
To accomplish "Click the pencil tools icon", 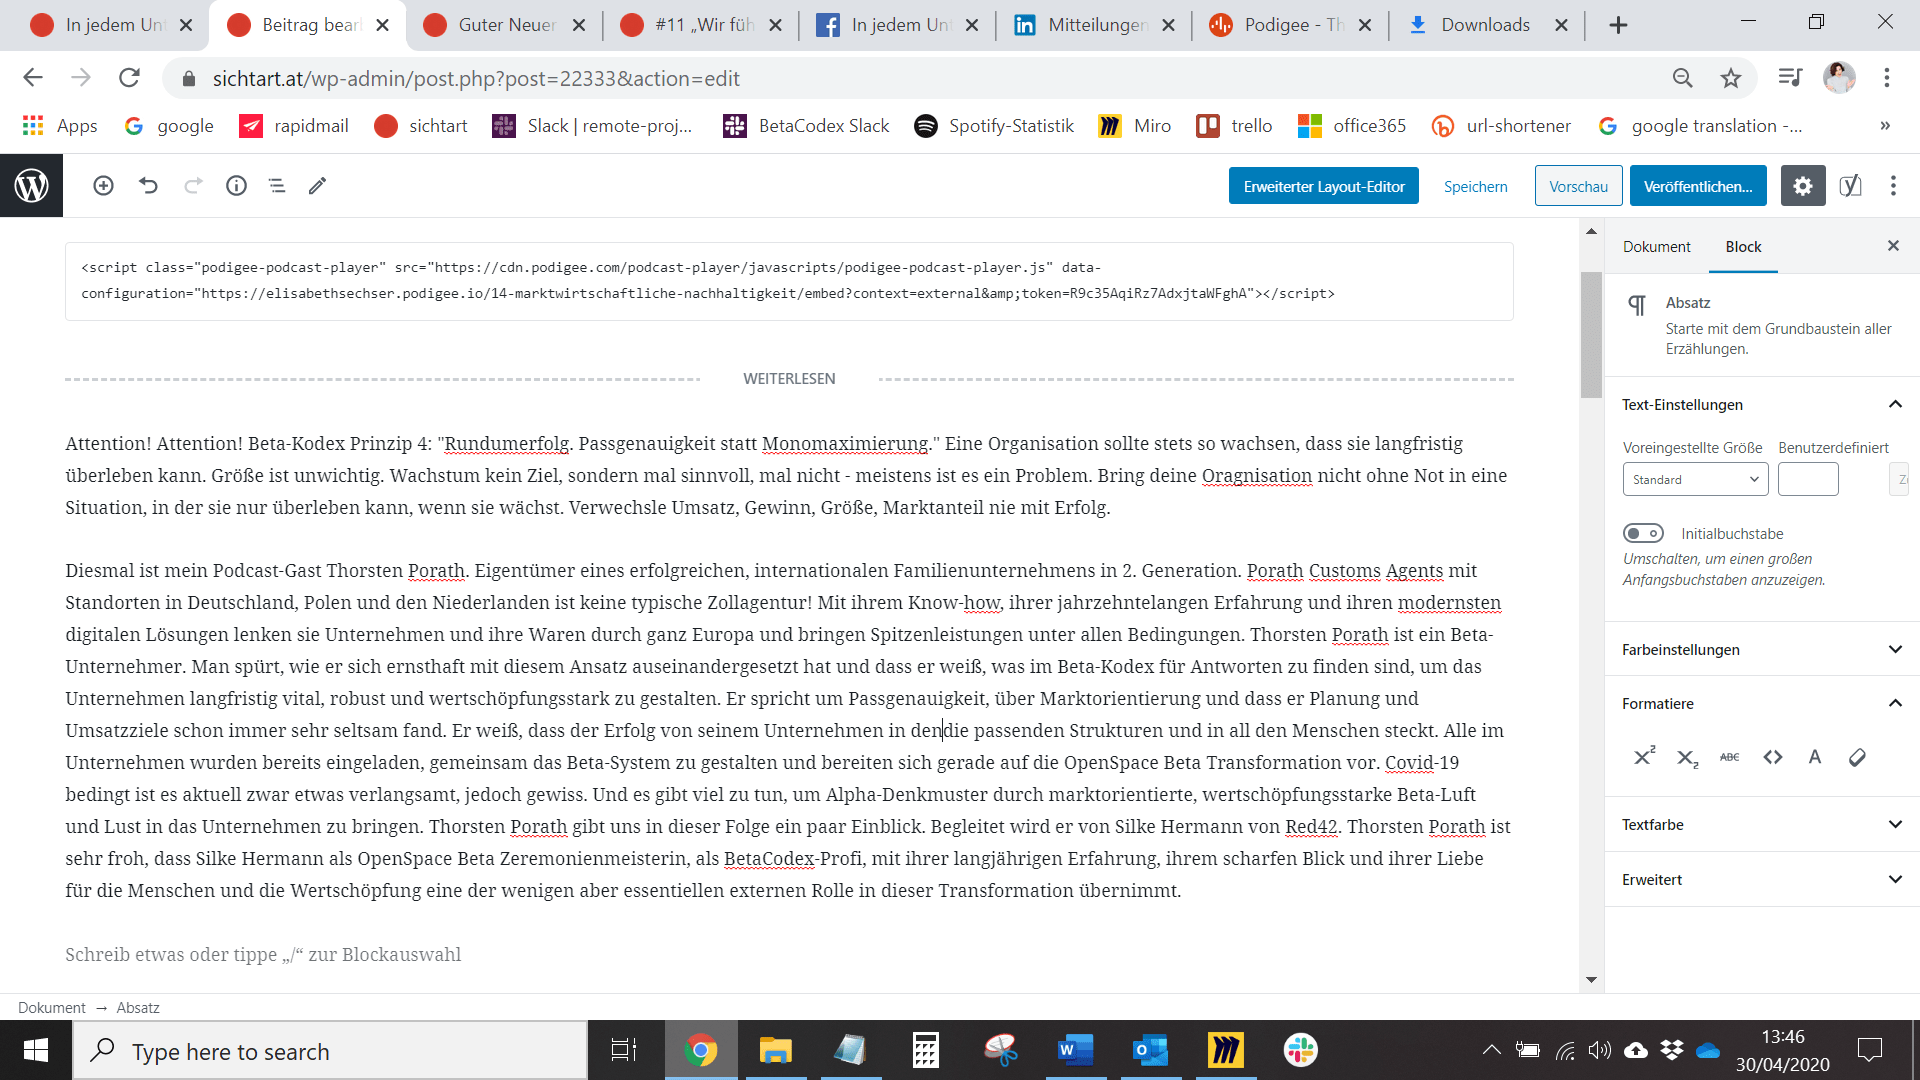I will [317, 186].
